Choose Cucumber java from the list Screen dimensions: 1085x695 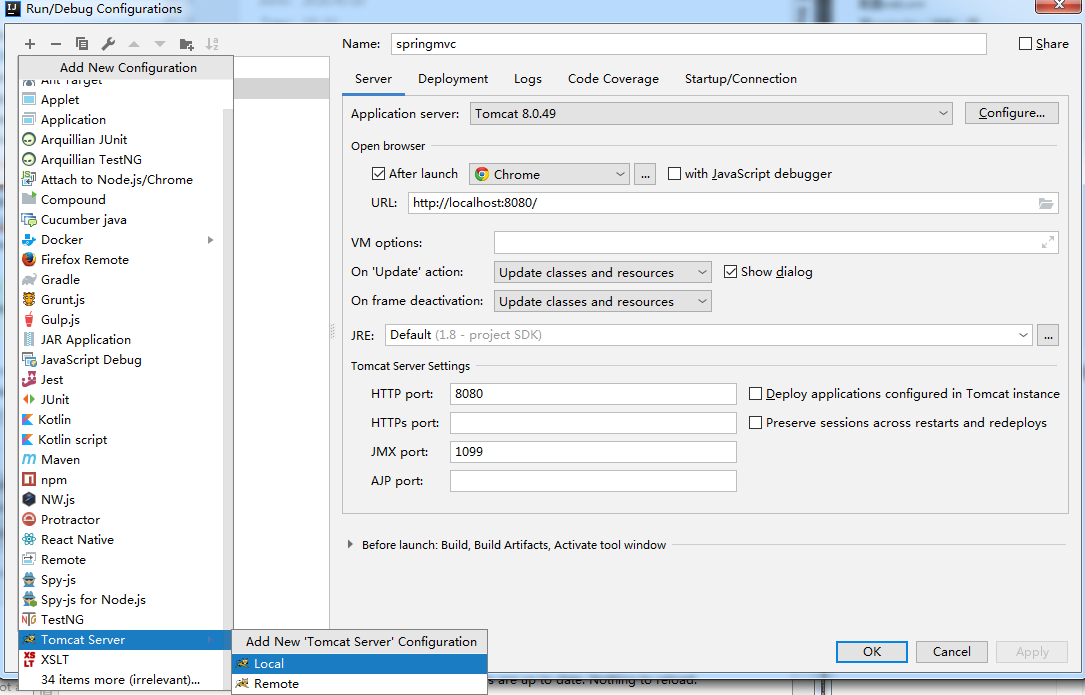(122, 220)
